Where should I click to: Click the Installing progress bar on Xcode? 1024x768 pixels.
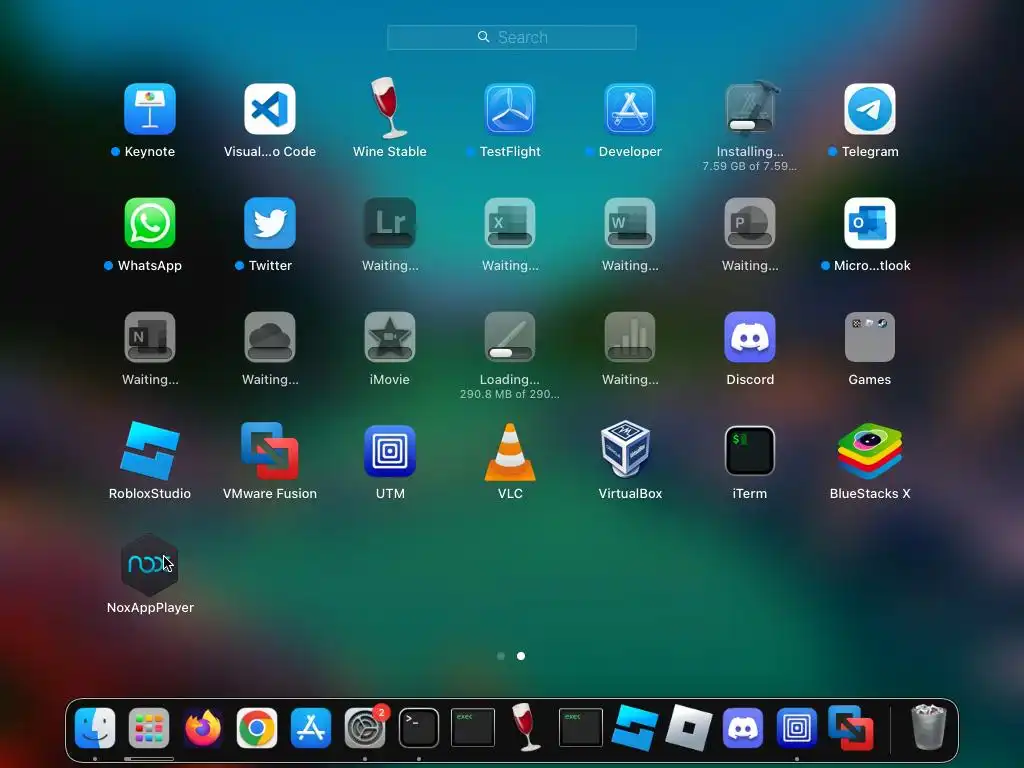pyautogui.click(x=750, y=125)
